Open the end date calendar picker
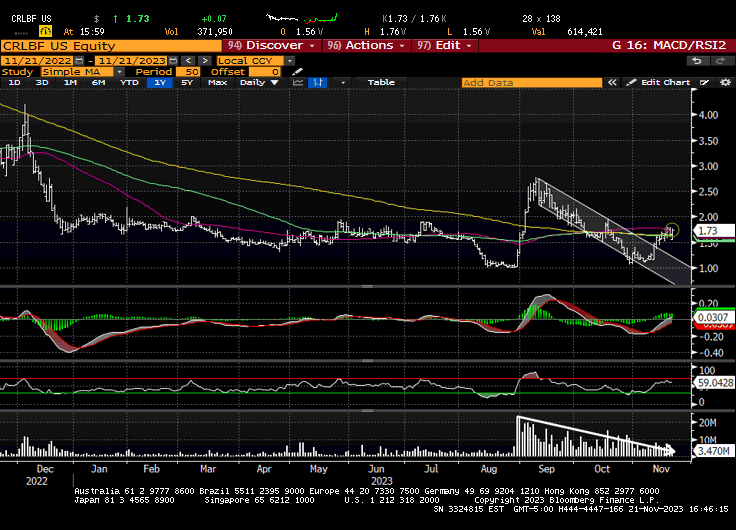This screenshot has width=736, height=530. (x=173, y=61)
